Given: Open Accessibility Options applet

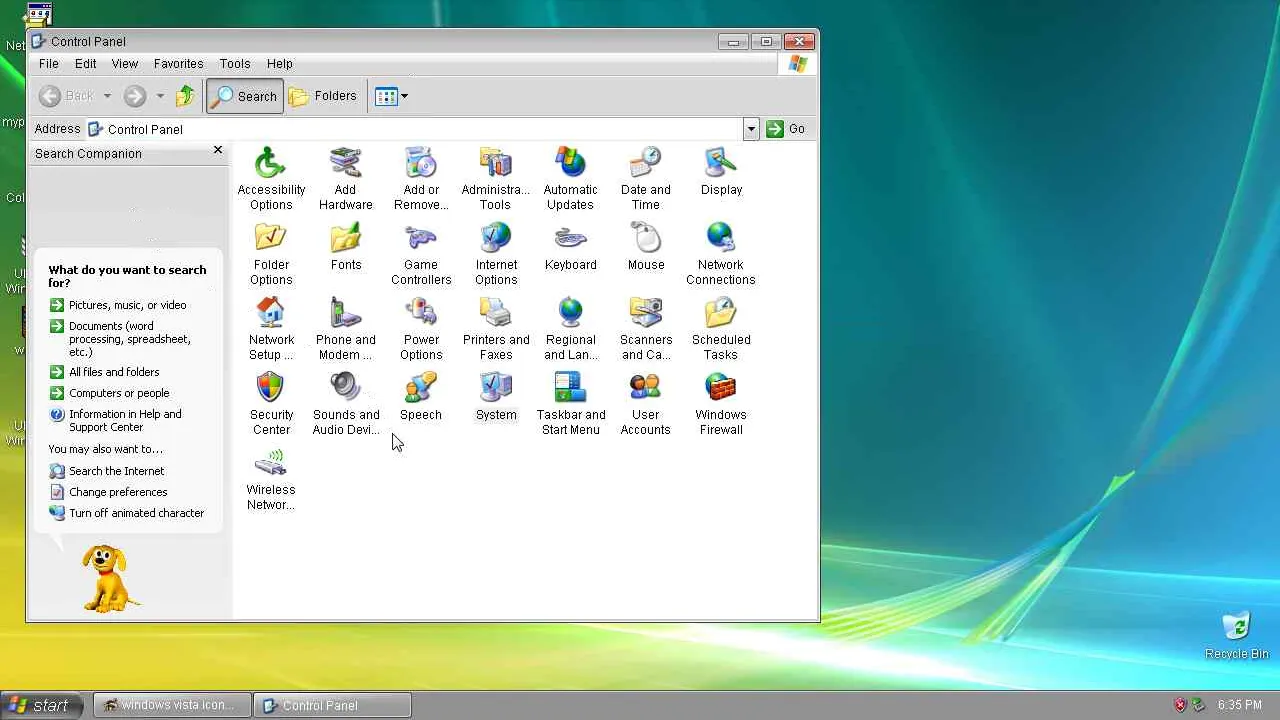Looking at the screenshot, I should click(x=271, y=178).
